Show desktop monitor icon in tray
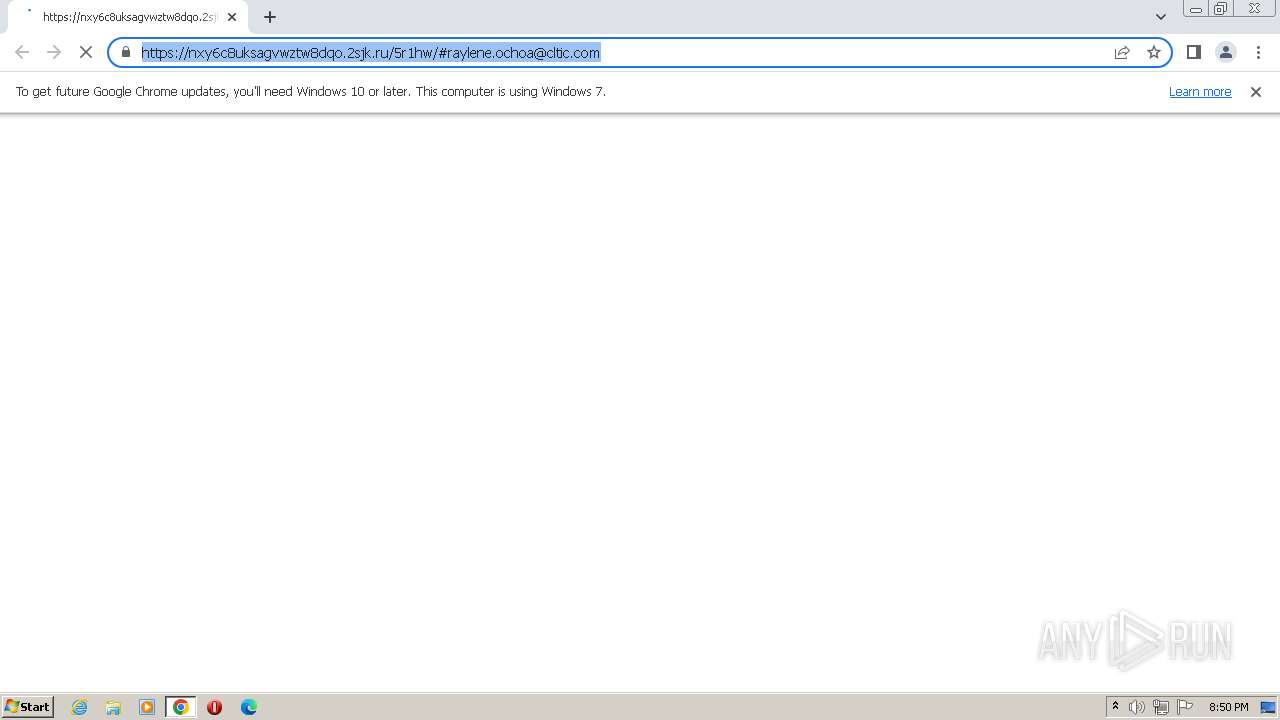Image resolution: width=1280 pixels, height=720 pixels. [1268, 707]
